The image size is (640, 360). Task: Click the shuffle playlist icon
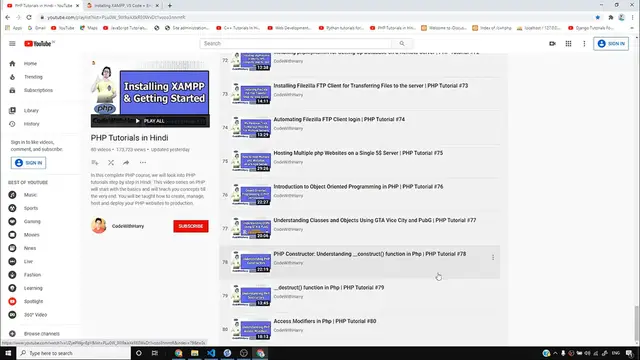[111, 163]
